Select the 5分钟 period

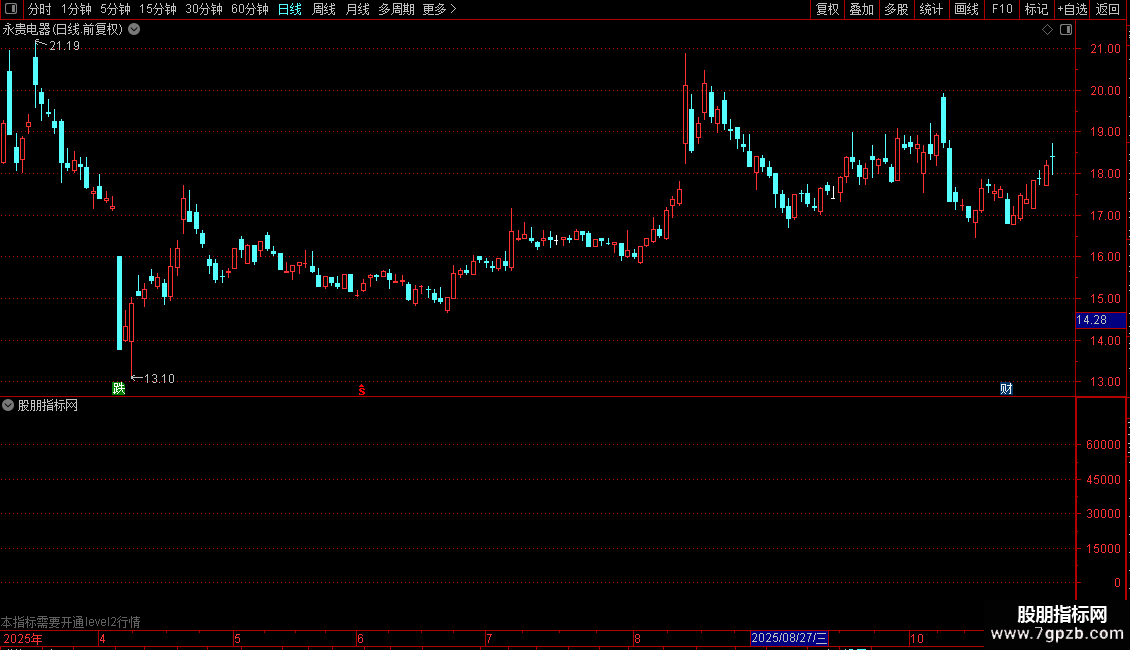tap(115, 9)
